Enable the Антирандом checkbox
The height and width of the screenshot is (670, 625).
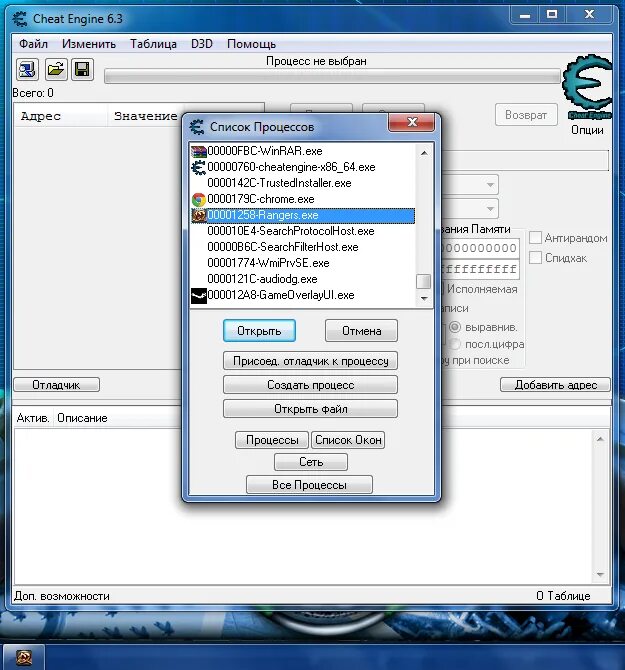(x=535, y=238)
